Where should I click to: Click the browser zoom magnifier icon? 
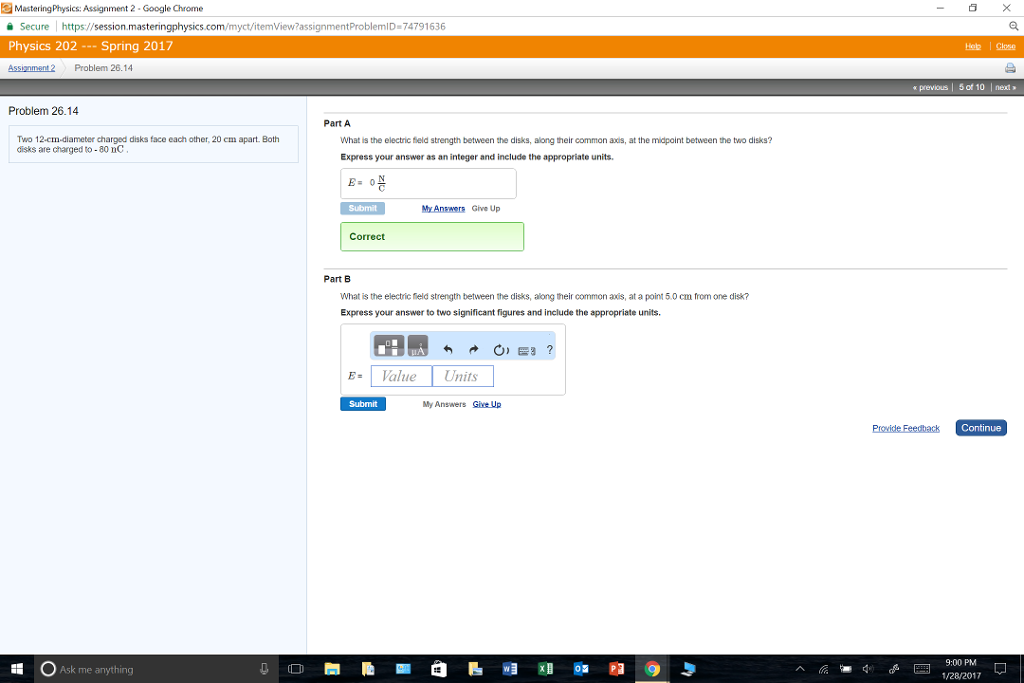point(1013,26)
